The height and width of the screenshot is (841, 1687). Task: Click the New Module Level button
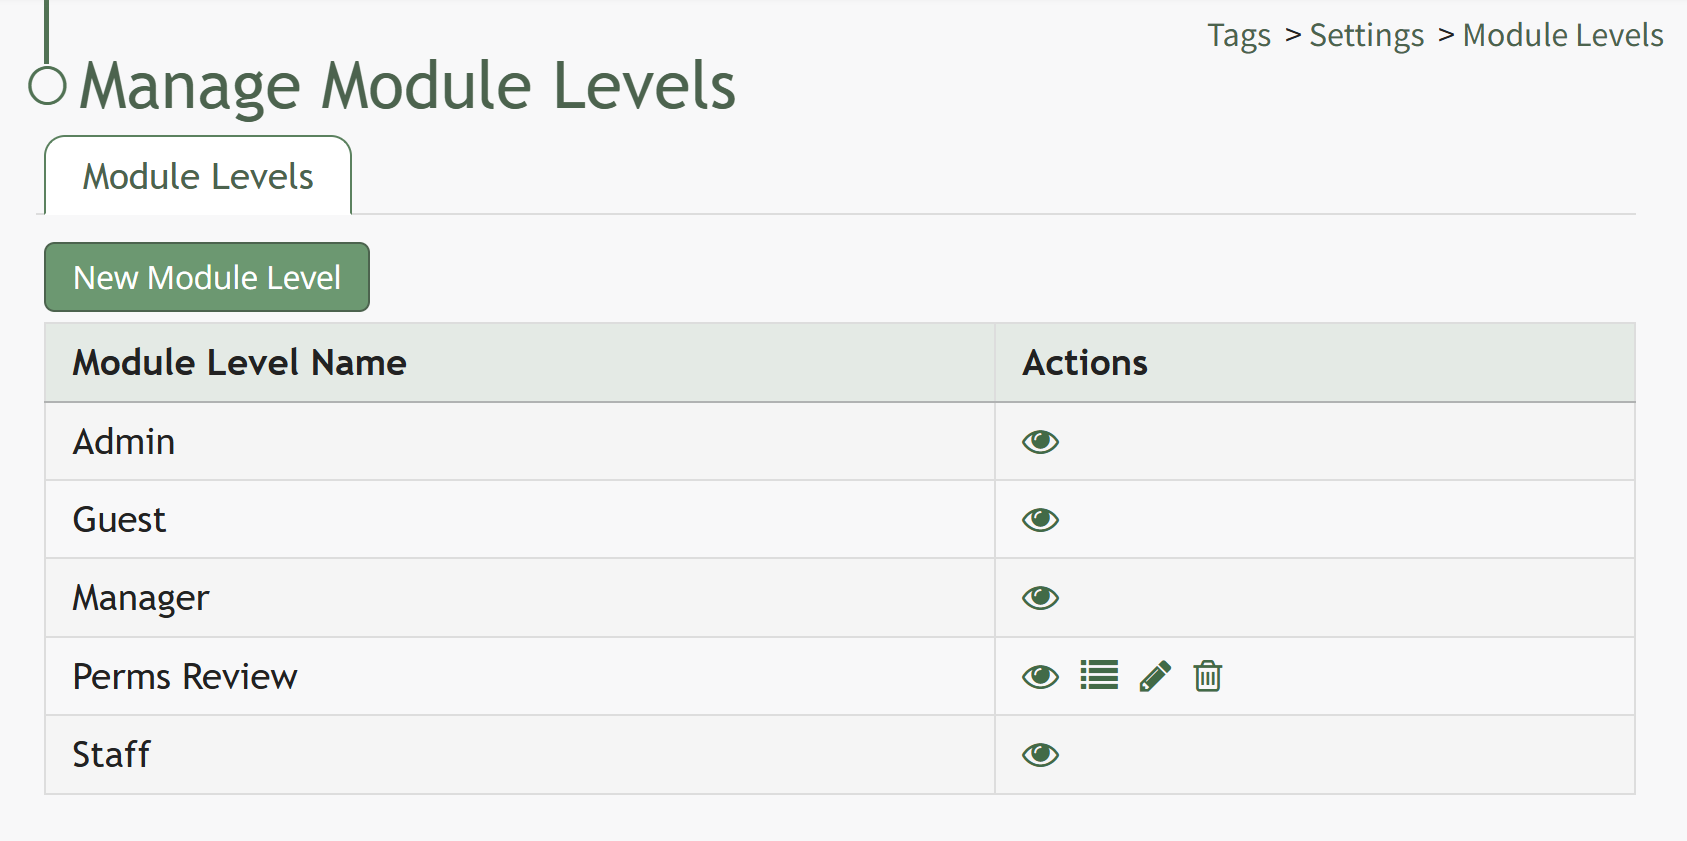pos(207,277)
